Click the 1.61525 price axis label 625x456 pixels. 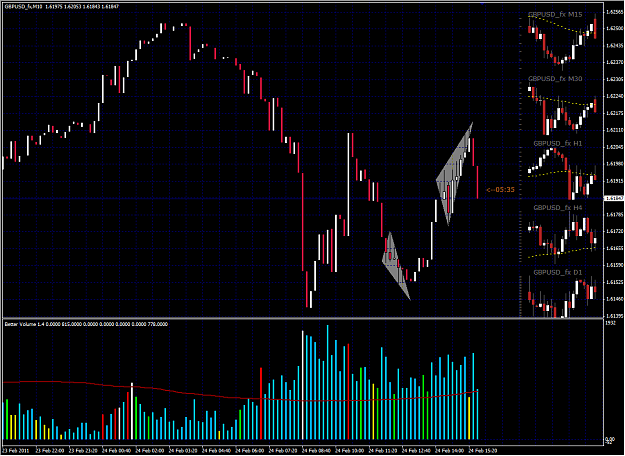[x=614, y=282]
